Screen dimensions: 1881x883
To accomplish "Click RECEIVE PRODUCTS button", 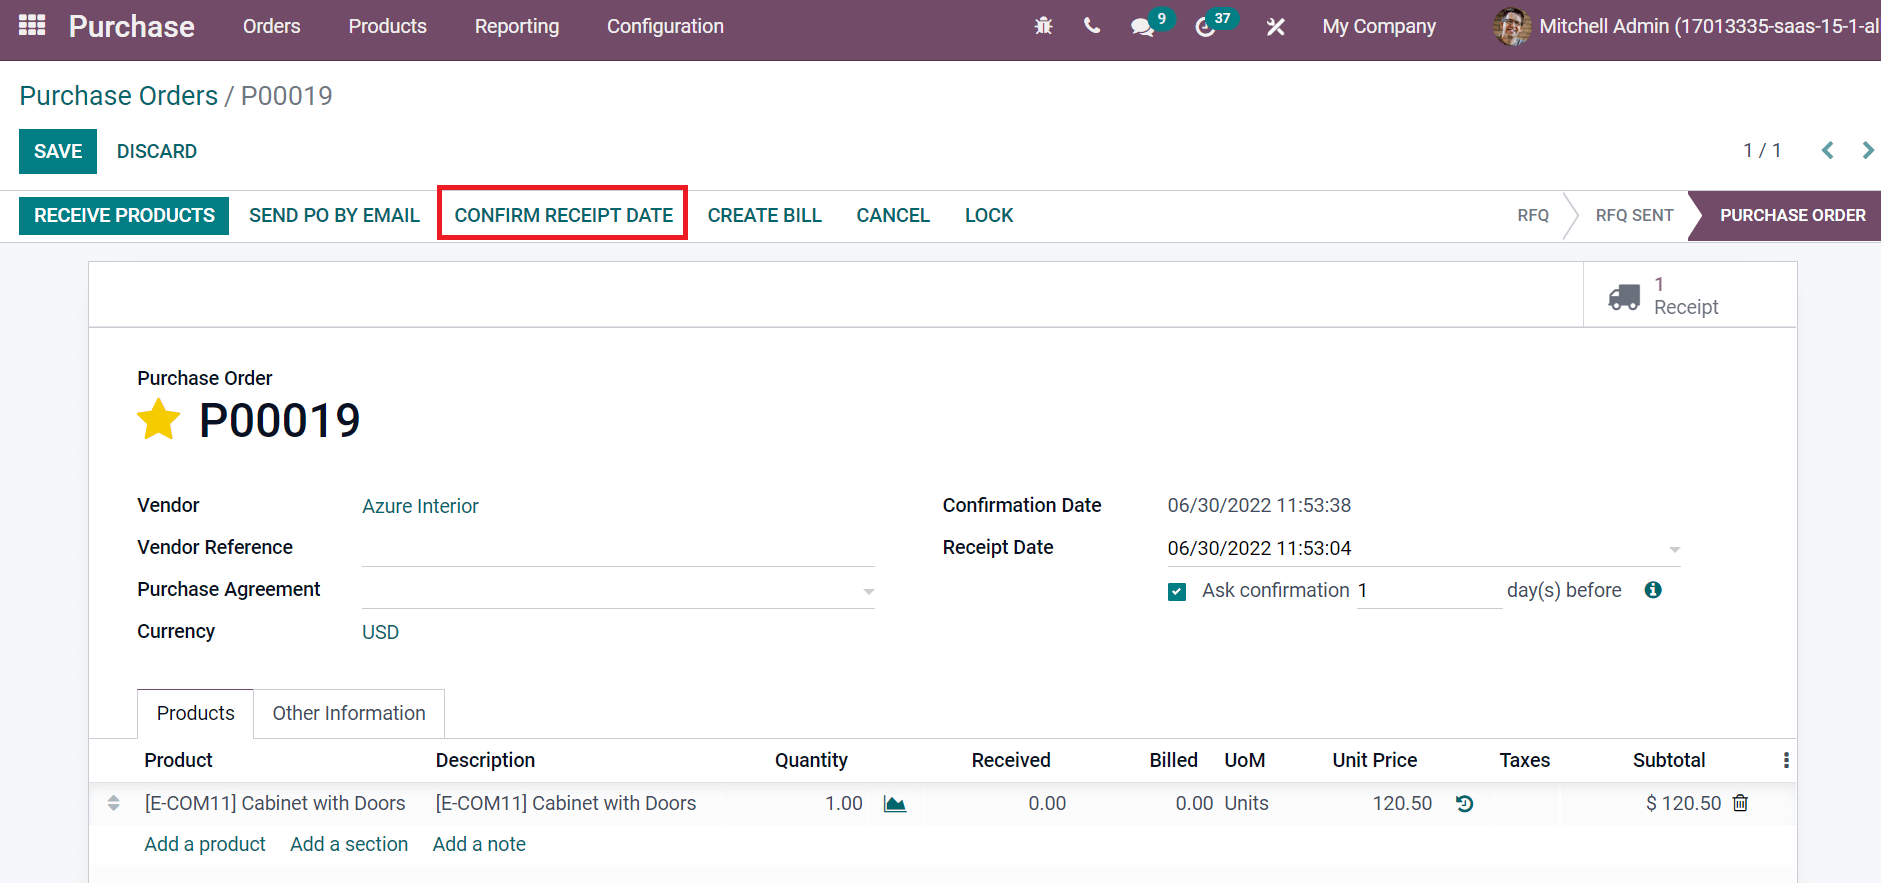I will coord(124,215).
